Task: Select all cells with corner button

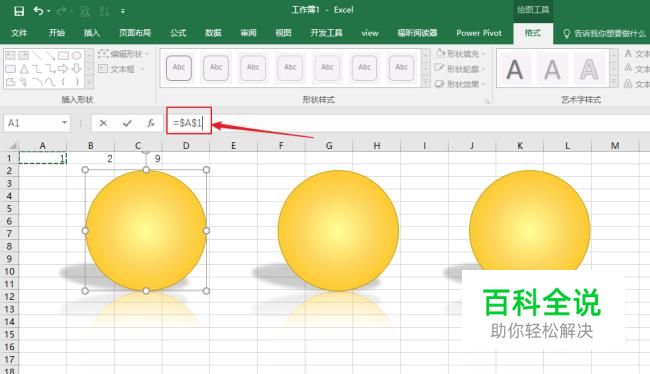Action: click(x=12, y=146)
